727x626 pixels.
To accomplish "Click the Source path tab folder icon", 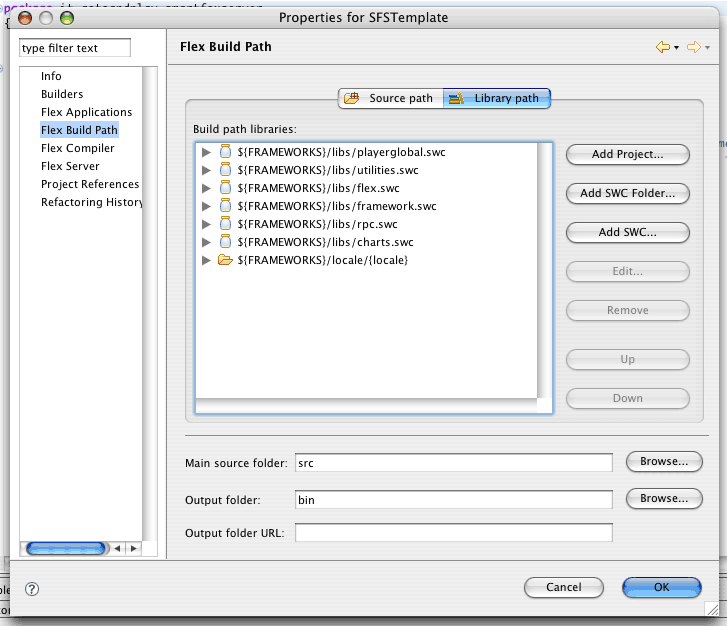I will pos(351,98).
